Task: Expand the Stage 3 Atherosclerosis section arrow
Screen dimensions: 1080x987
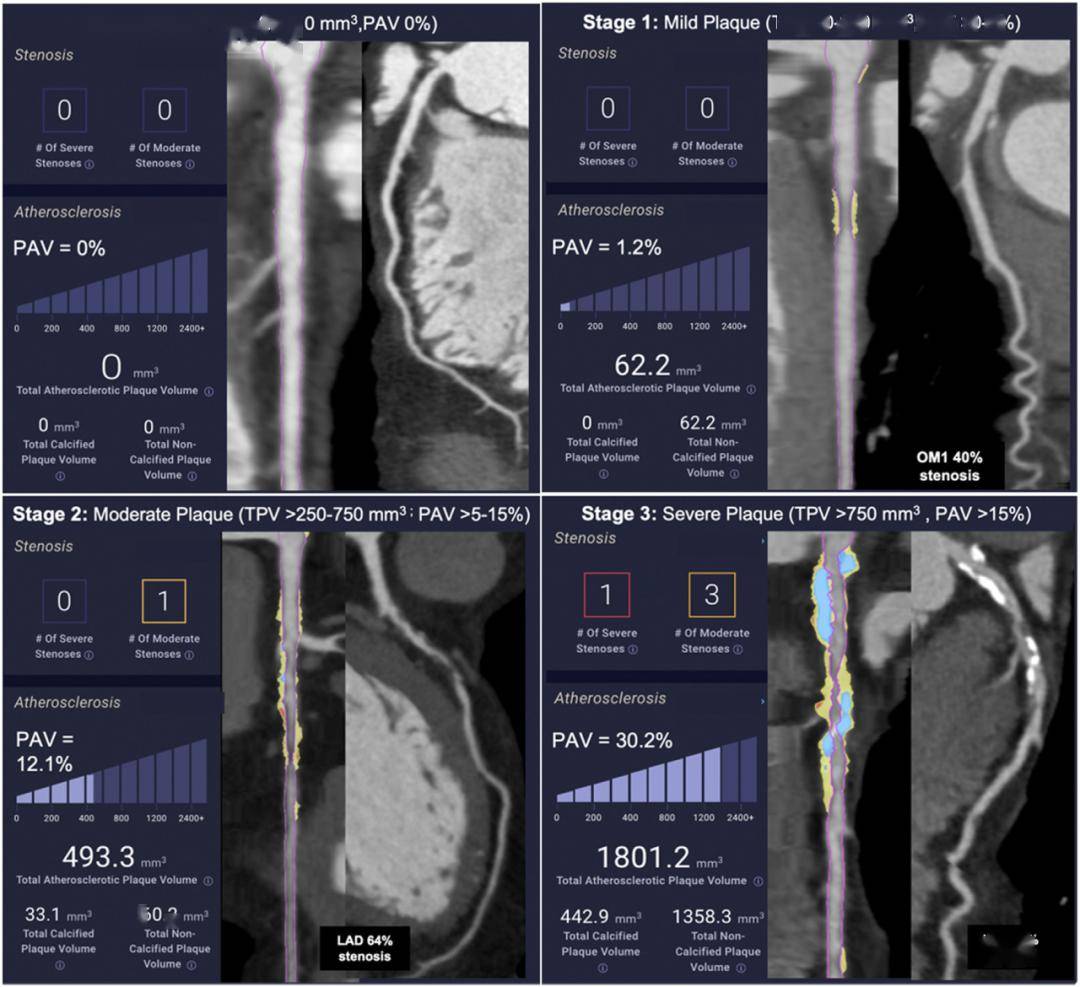Action: click(762, 699)
